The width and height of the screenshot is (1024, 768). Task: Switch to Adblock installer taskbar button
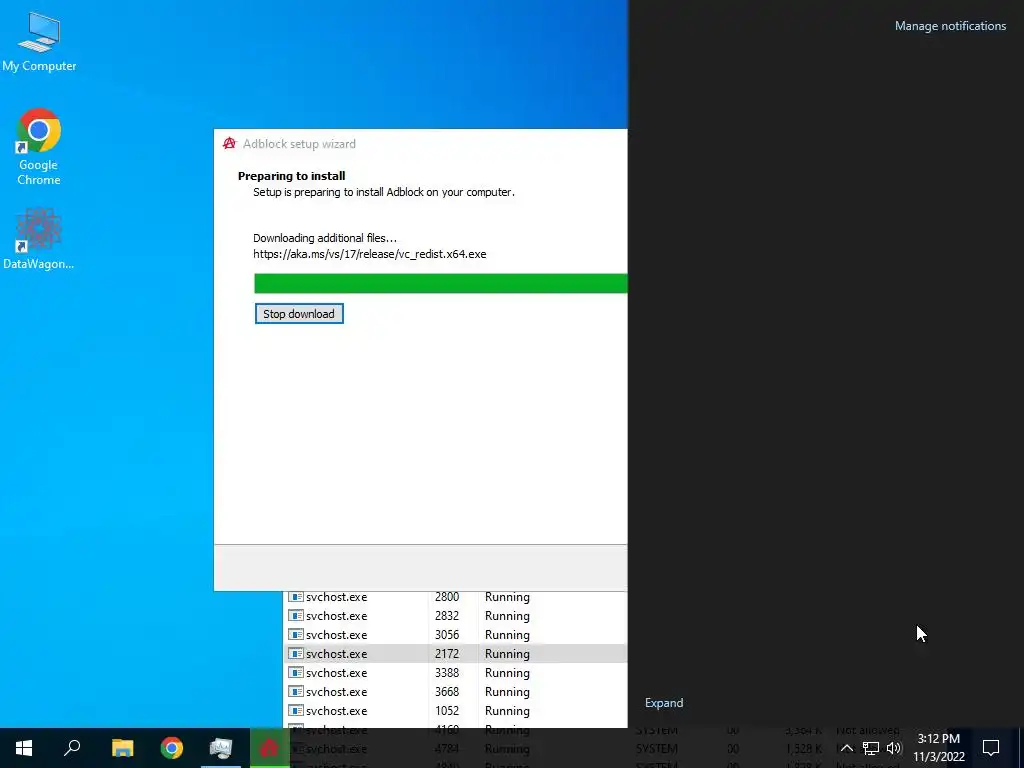[x=269, y=748]
